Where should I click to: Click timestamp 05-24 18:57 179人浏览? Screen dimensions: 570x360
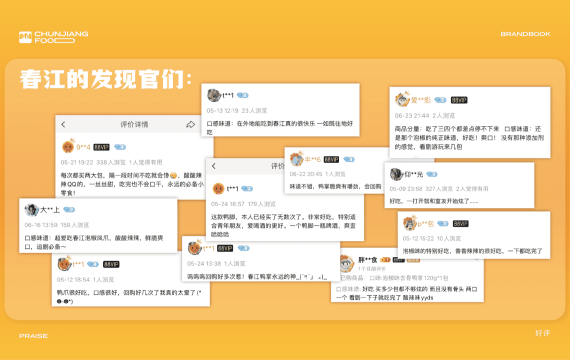pyautogui.click(x=243, y=204)
